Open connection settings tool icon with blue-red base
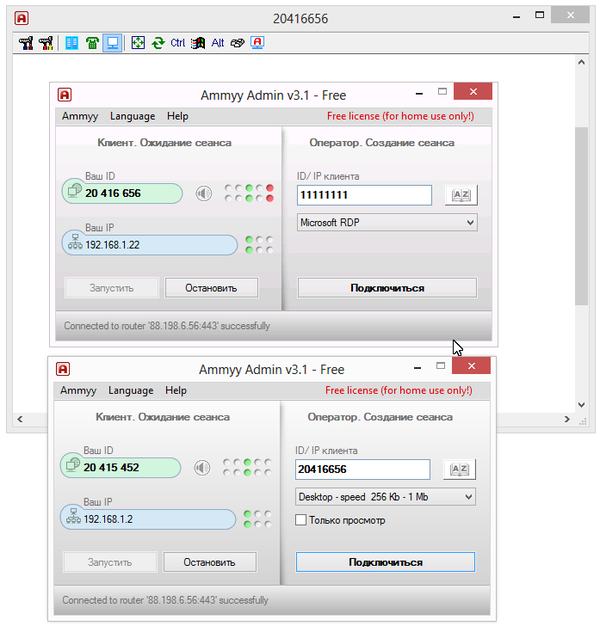The image size is (600, 626). (x=26, y=43)
